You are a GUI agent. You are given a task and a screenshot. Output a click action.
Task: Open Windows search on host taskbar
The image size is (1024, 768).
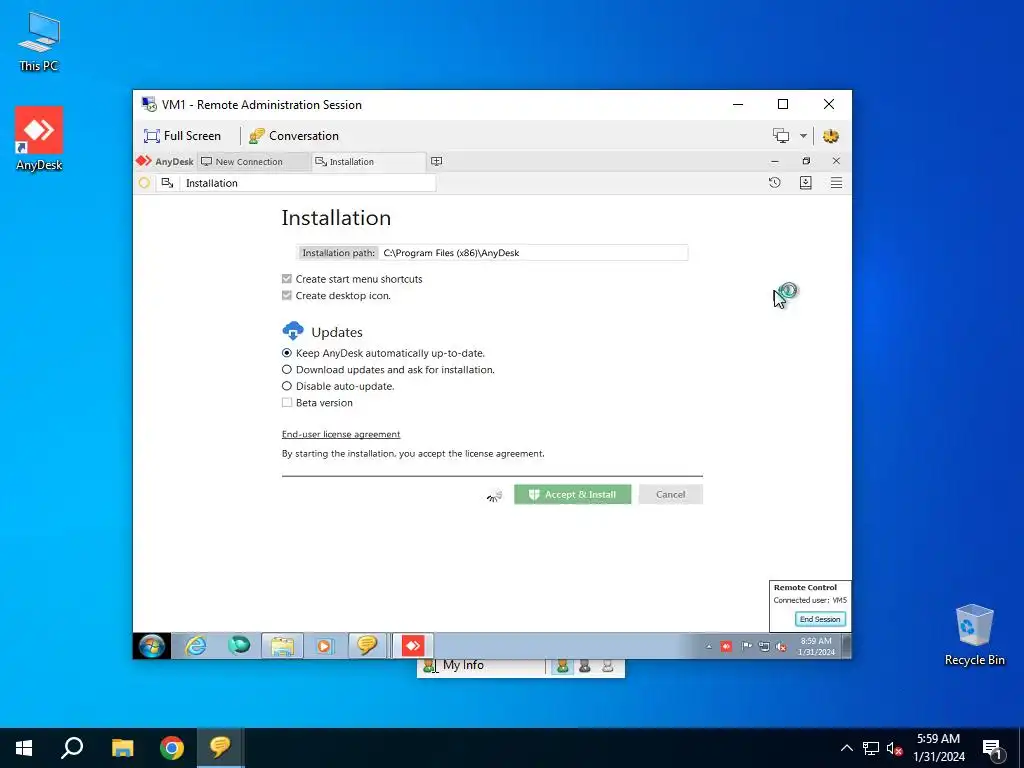[x=72, y=748]
